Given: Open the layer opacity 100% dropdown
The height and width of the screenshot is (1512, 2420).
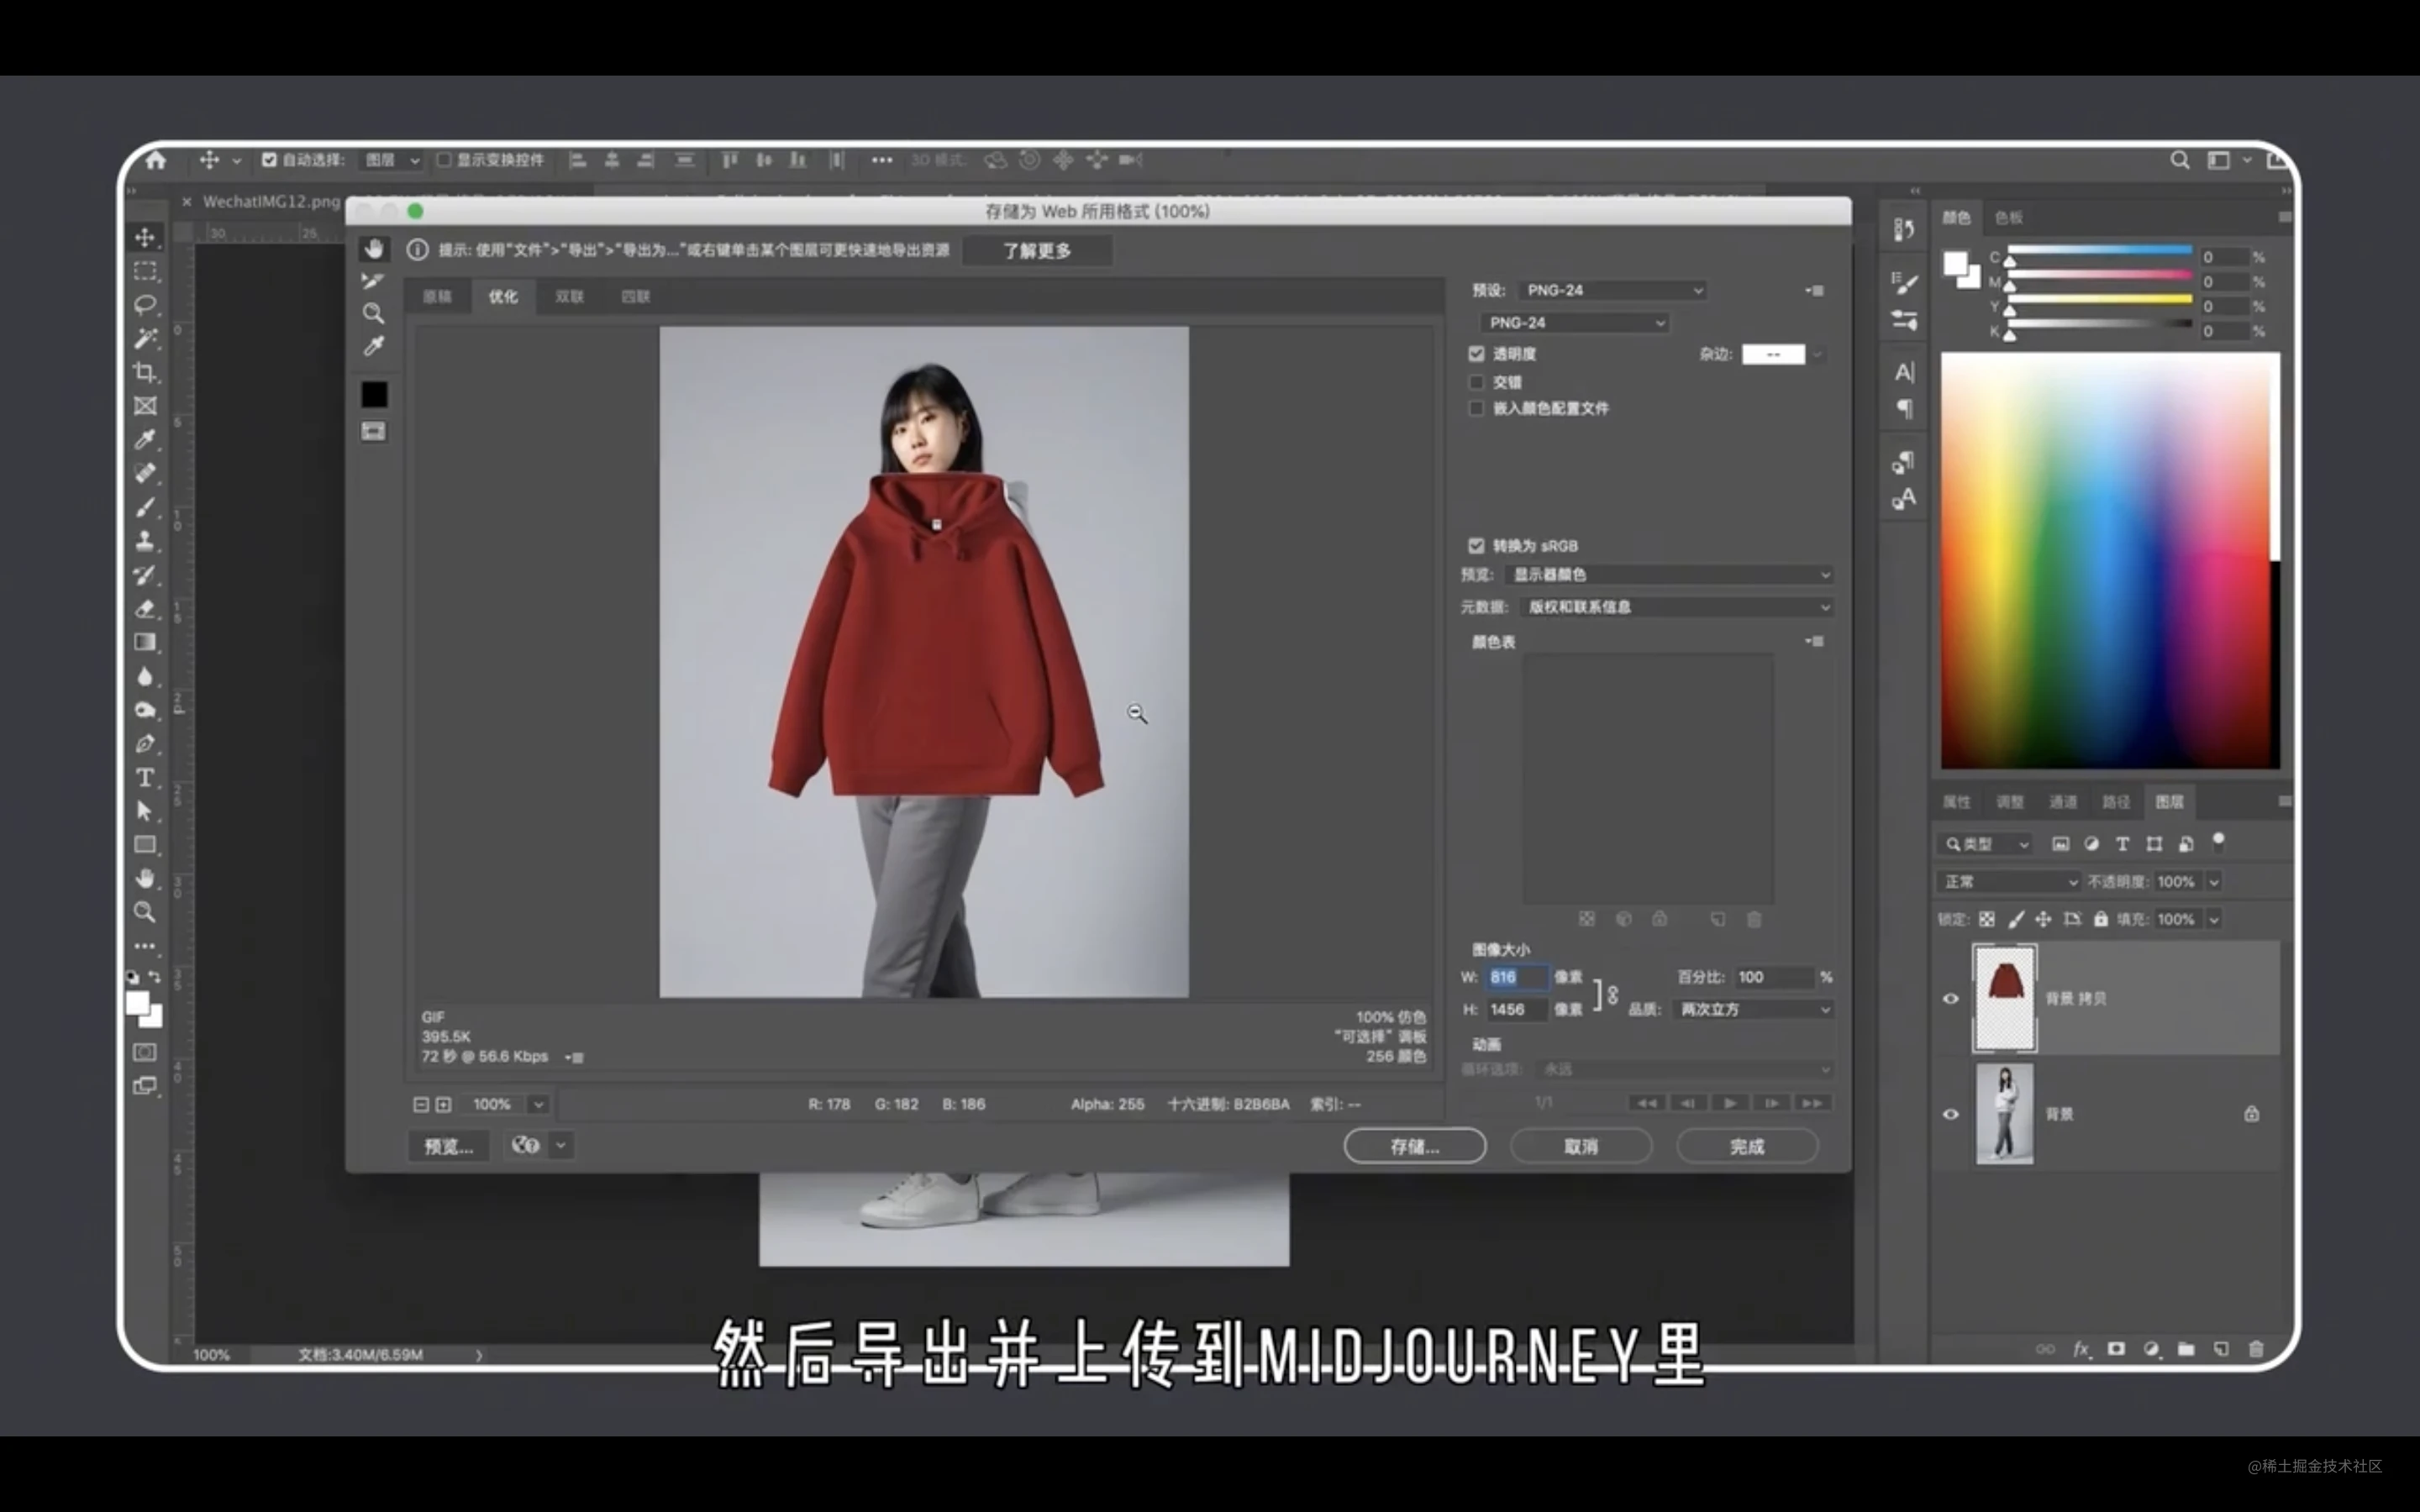Looking at the screenshot, I should pyautogui.click(x=2214, y=882).
